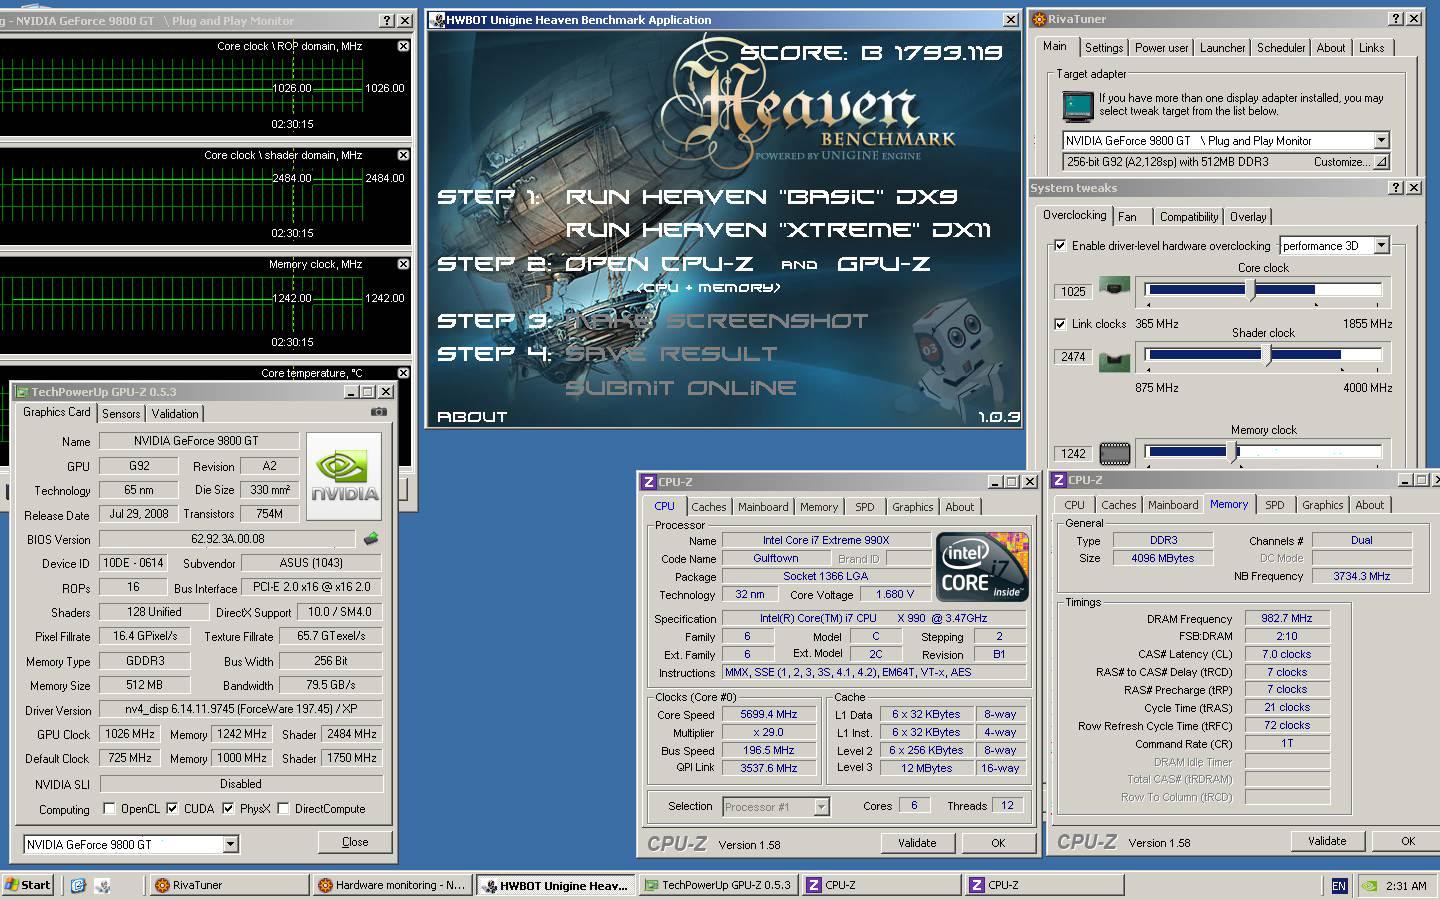Open the Scheduler tab in RivaTuner
The height and width of the screenshot is (900, 1440).
pyautogui.click(x=1281, y=48)
